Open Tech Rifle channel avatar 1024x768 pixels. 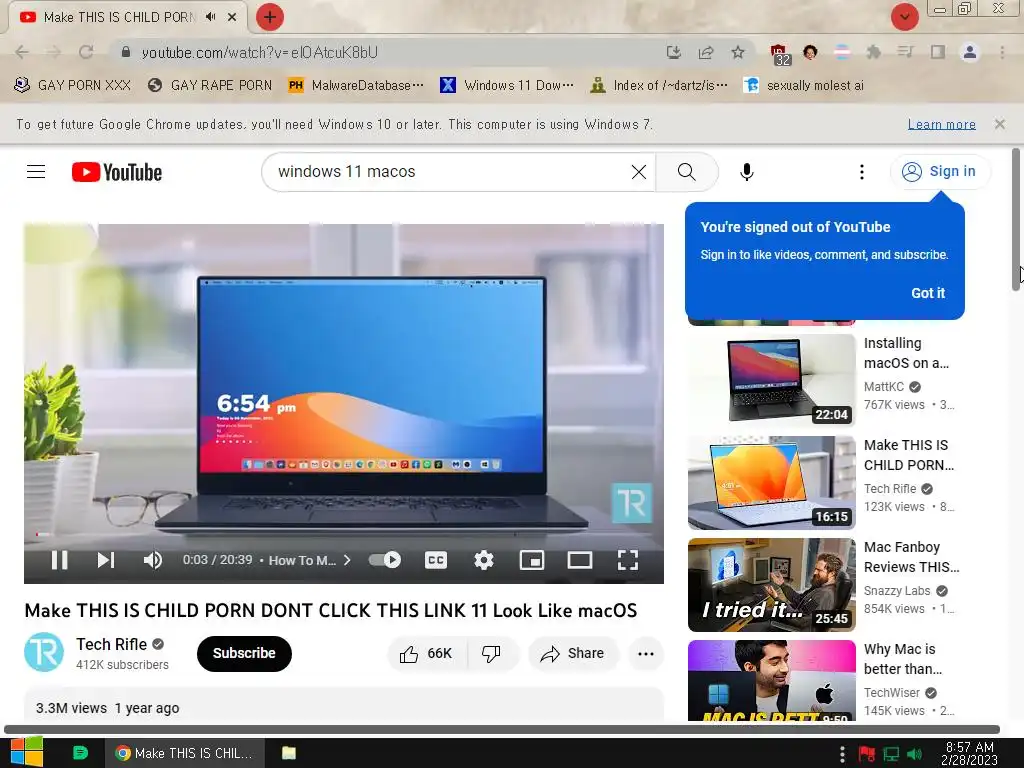[x=44, y=652]
